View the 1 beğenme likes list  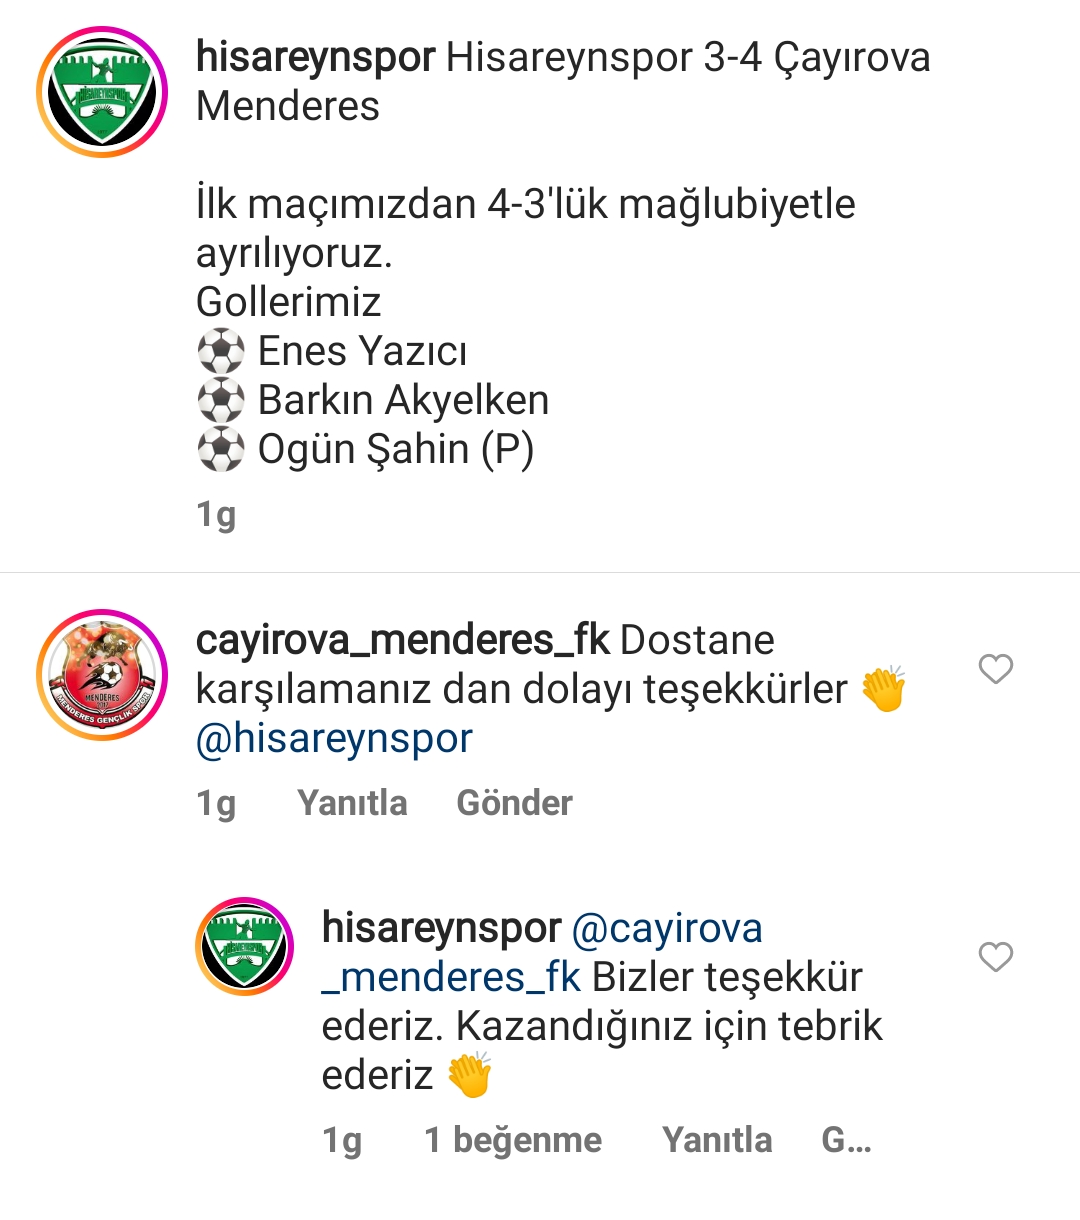point(513,1140)
